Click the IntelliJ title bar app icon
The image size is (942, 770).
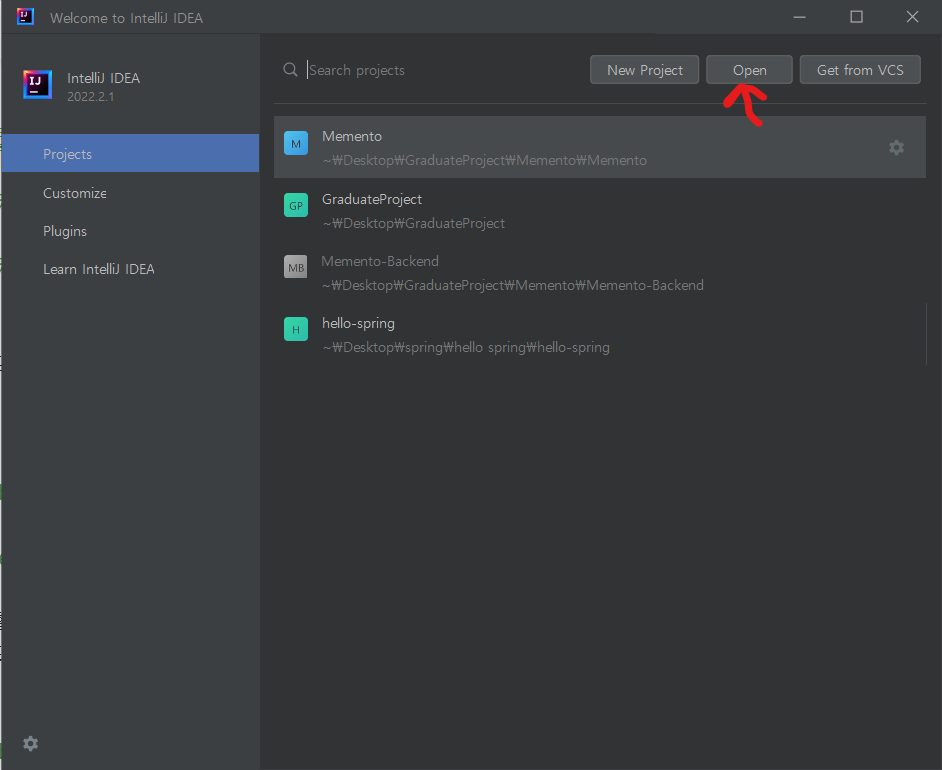click(25, 16)
